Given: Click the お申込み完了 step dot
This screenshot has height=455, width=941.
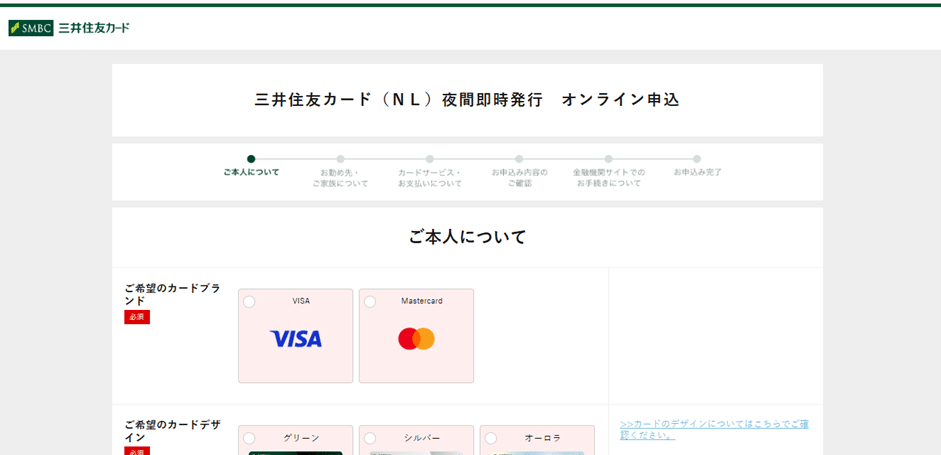Looking at the screenshot, I should [697, 159].
